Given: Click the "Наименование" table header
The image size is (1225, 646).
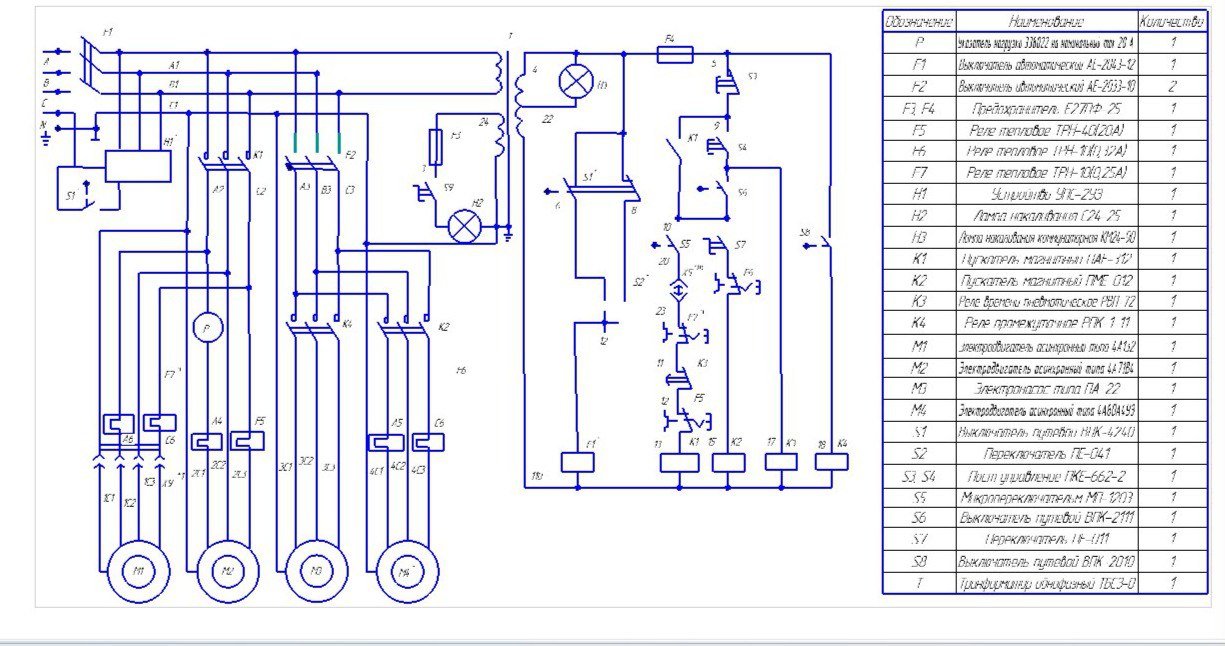Looking at the screenshot, I should pyautogui.click(x=1047, y=22).
